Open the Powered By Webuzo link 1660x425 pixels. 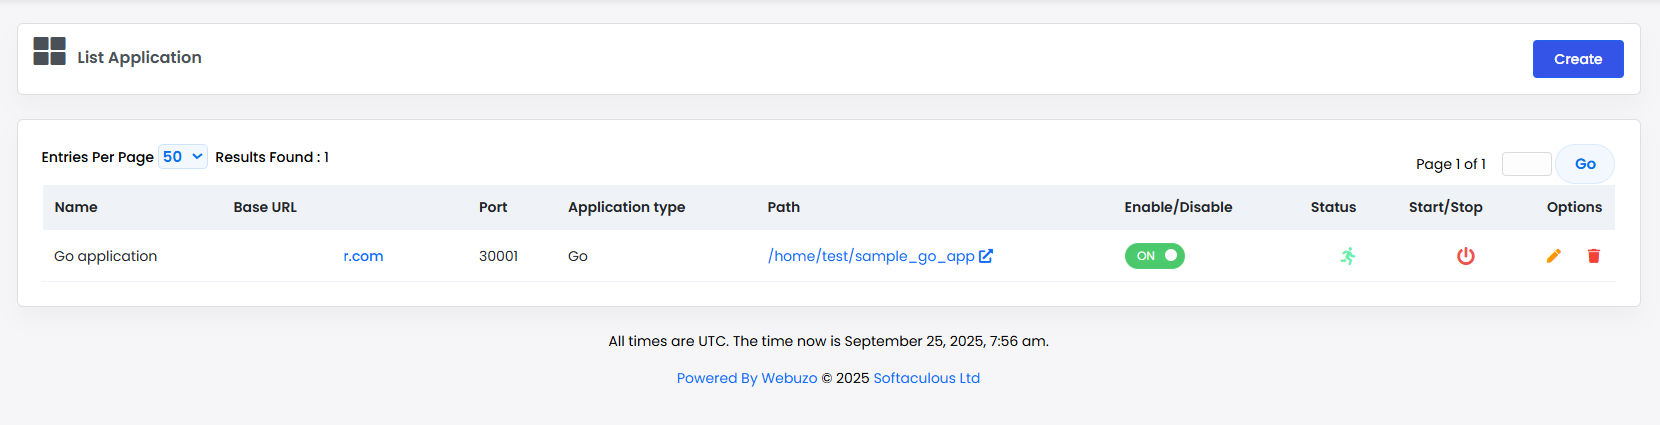point(747,378)
